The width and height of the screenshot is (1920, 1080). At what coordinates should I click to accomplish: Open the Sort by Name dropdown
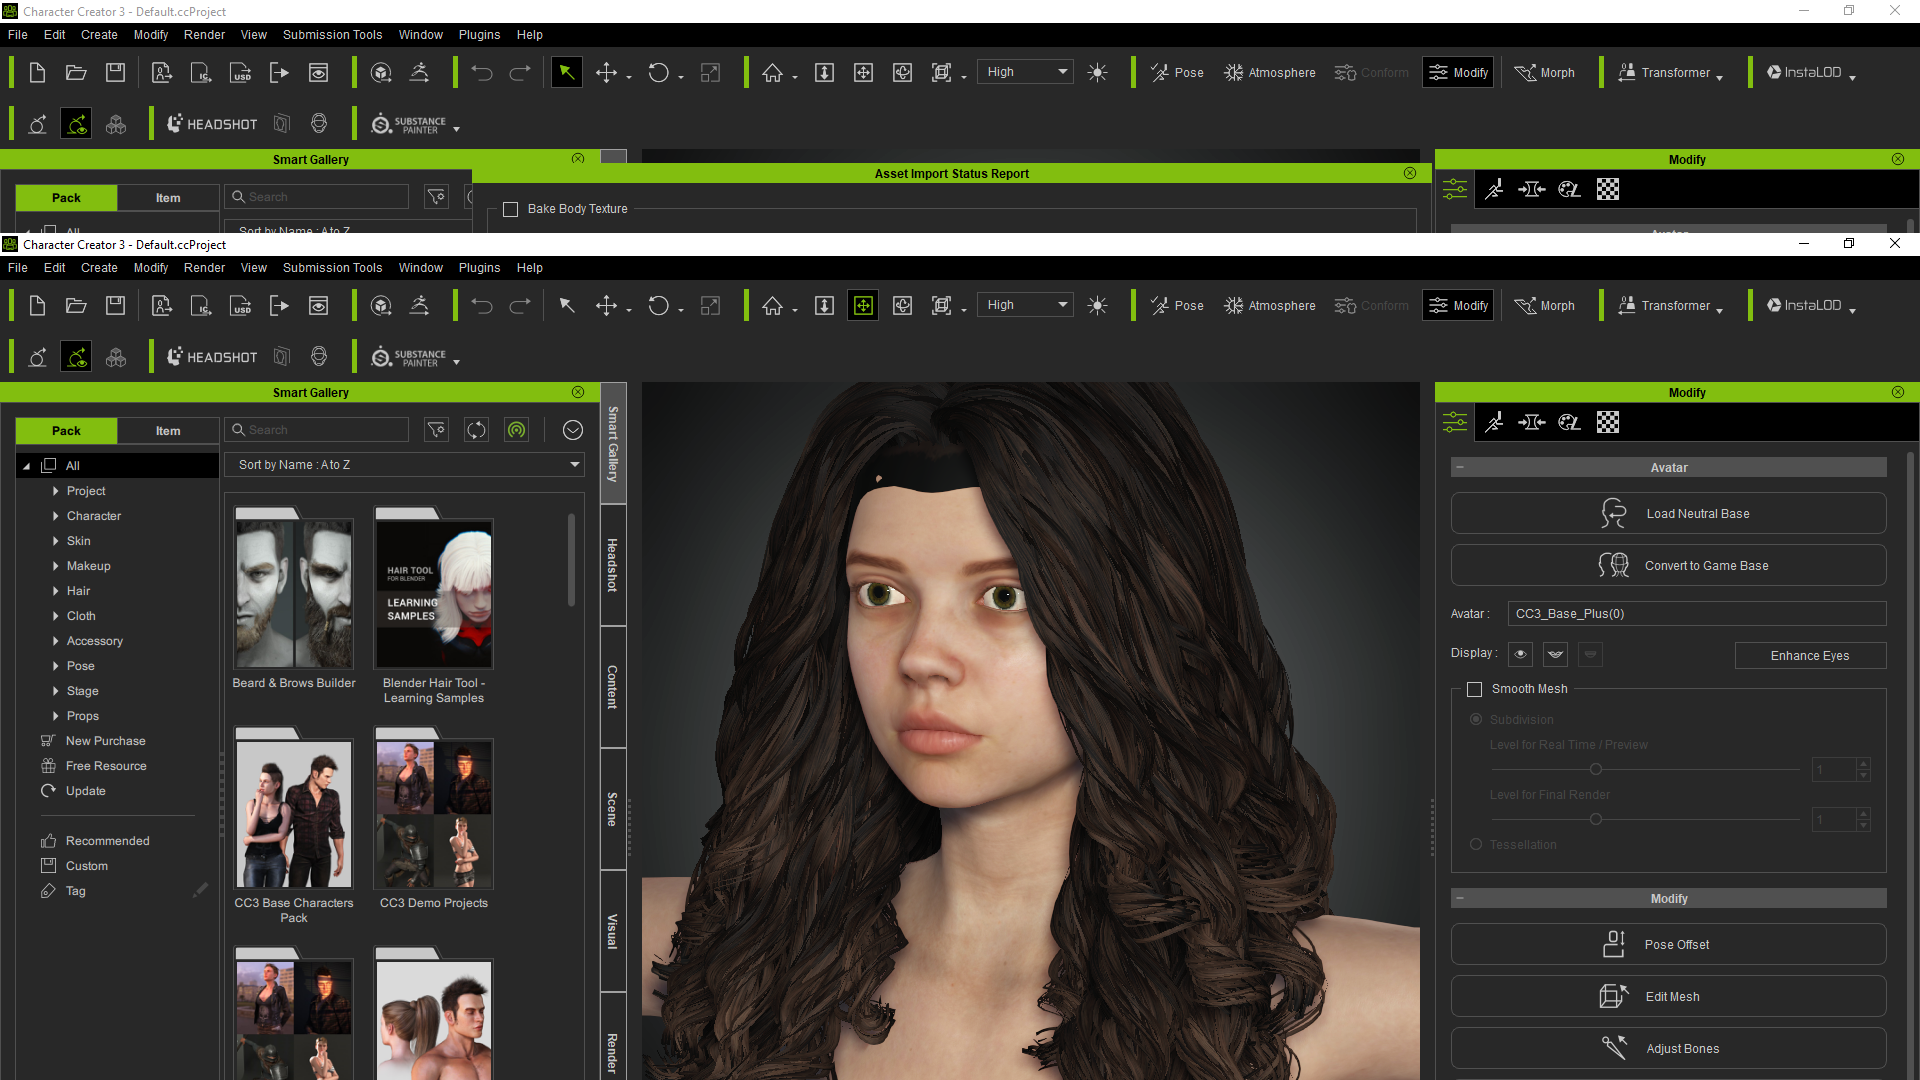coord(404,465)
